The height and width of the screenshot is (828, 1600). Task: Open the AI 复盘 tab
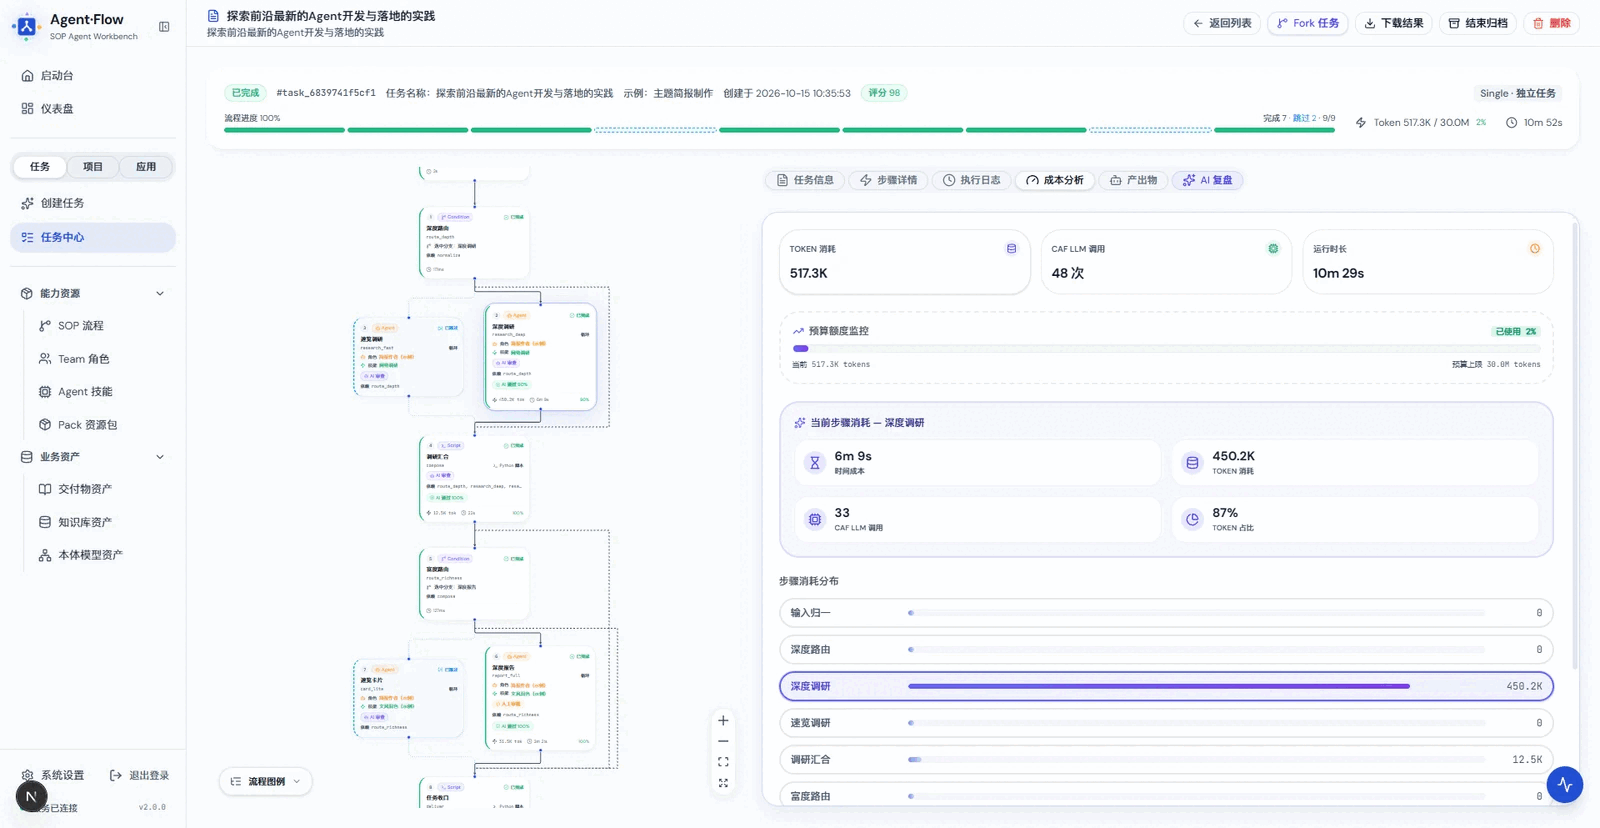tap(1208, 180)
